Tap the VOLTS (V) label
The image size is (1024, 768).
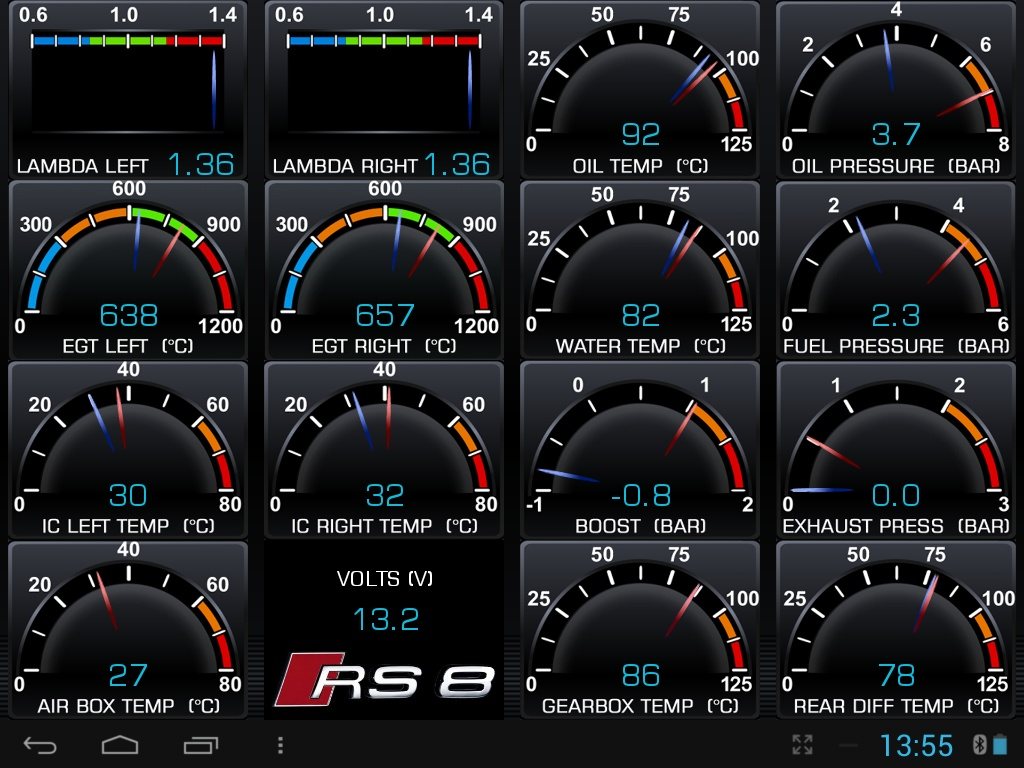pyautogui.click(x=385, y=579)
